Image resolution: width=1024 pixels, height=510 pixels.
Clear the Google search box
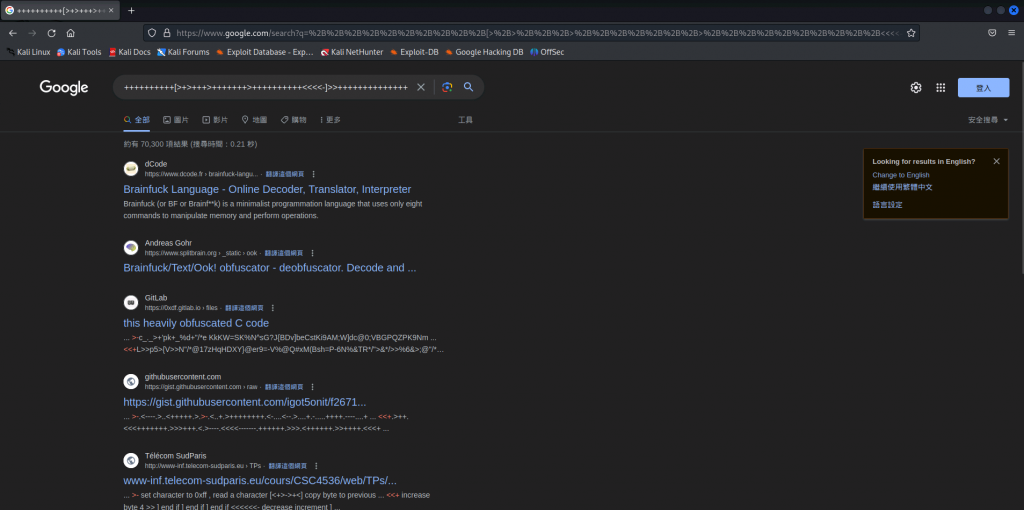[x=421, y=87]
